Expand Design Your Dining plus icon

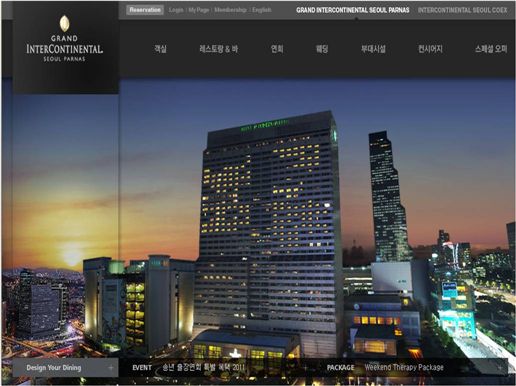[111, 368]
